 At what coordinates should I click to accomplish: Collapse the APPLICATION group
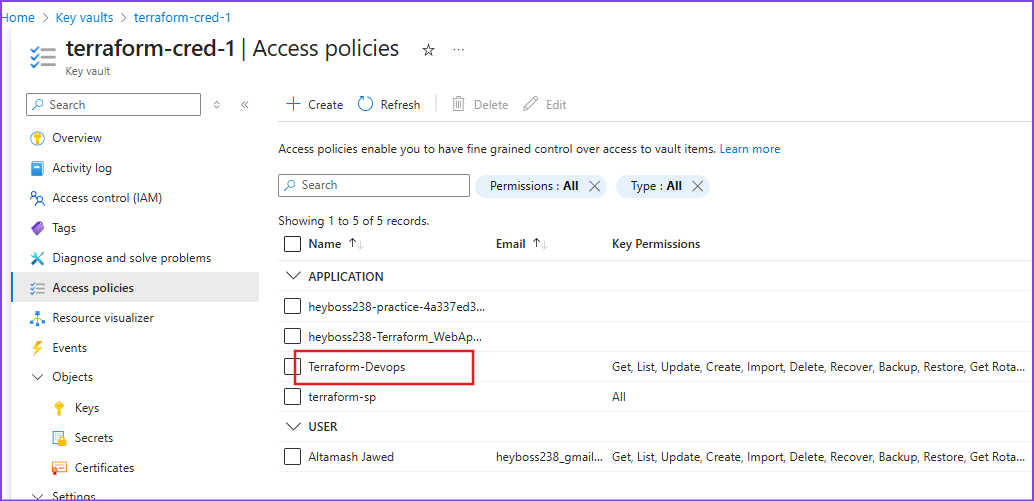(293, 277)
